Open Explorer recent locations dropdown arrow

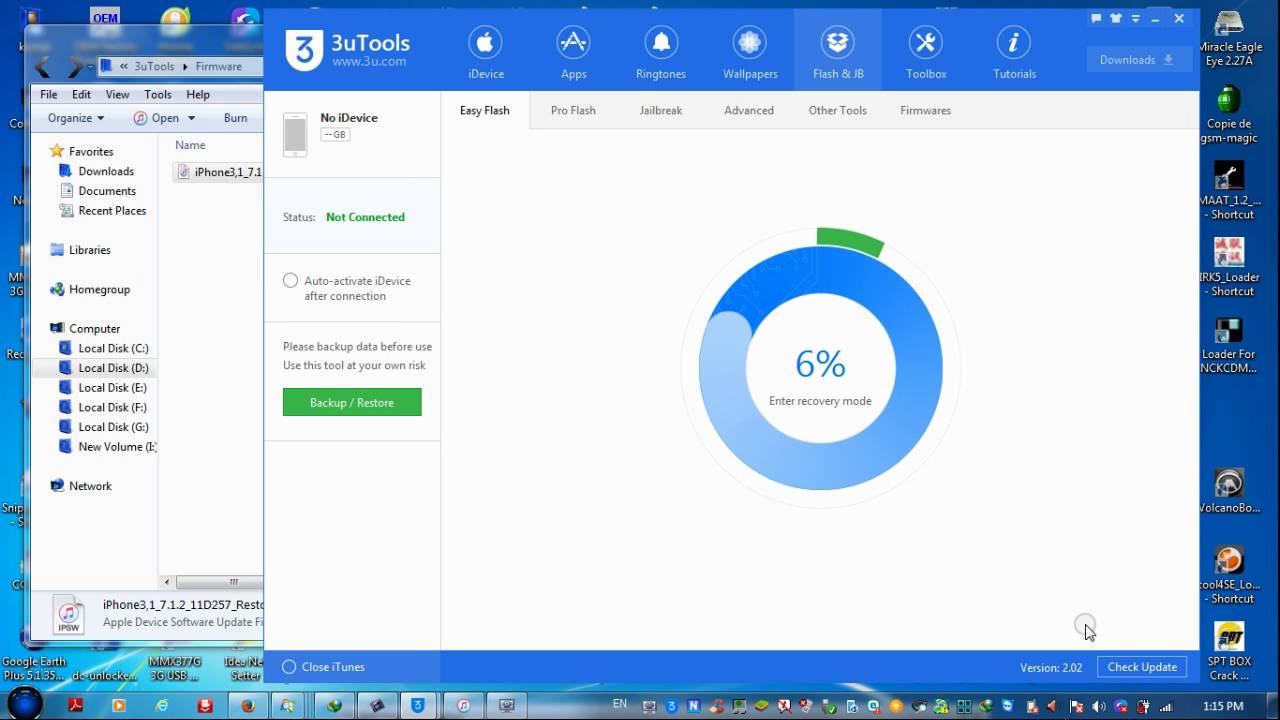click(90, 67)
